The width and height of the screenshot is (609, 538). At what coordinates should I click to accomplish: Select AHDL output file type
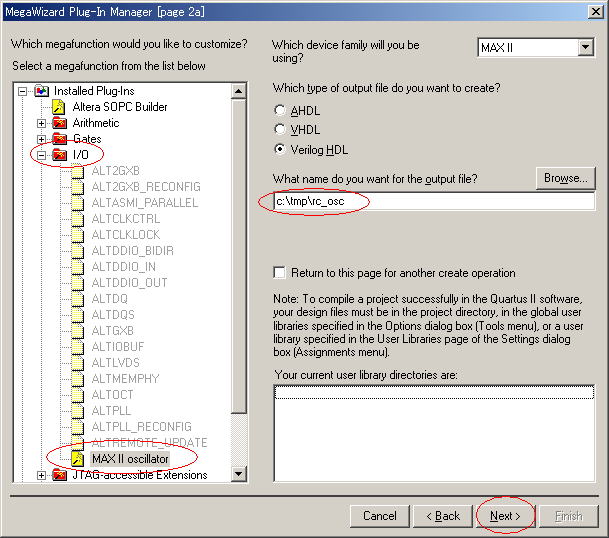point(280,110)
